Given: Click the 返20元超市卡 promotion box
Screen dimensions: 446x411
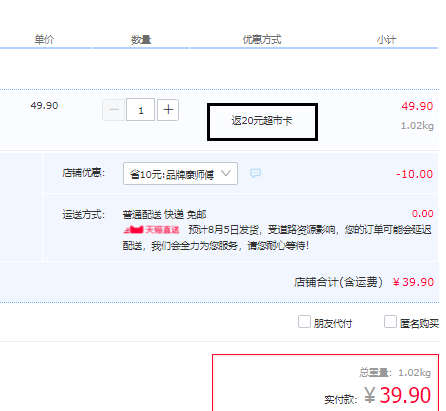Looking at the screenshot, I should (x=262, y=122).
